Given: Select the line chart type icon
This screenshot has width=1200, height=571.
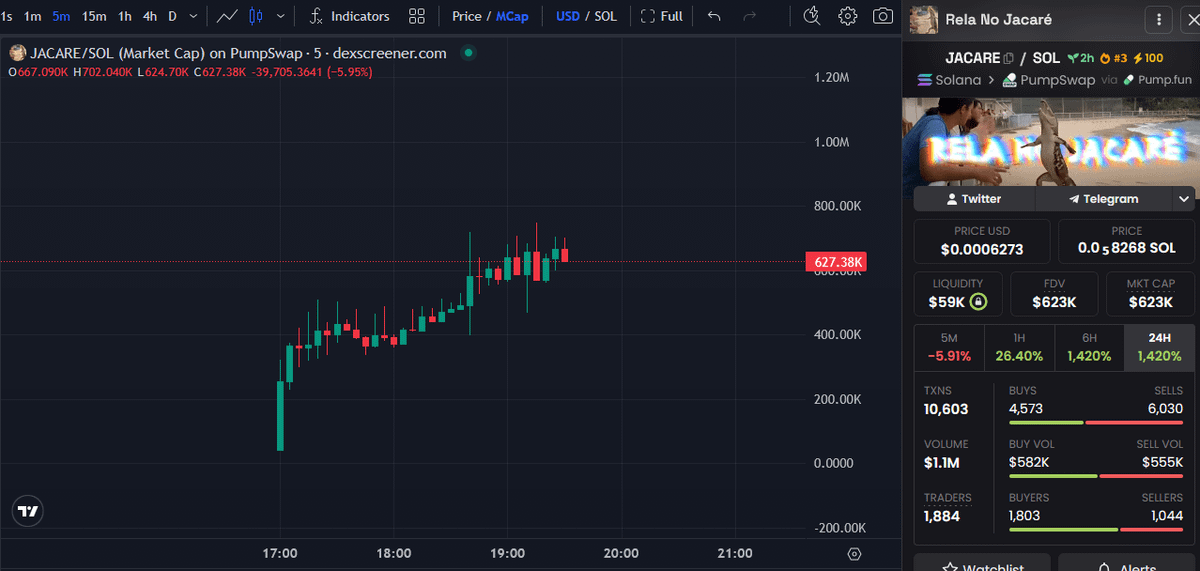Looking at the screenshot, I should [x=228, y=16].
